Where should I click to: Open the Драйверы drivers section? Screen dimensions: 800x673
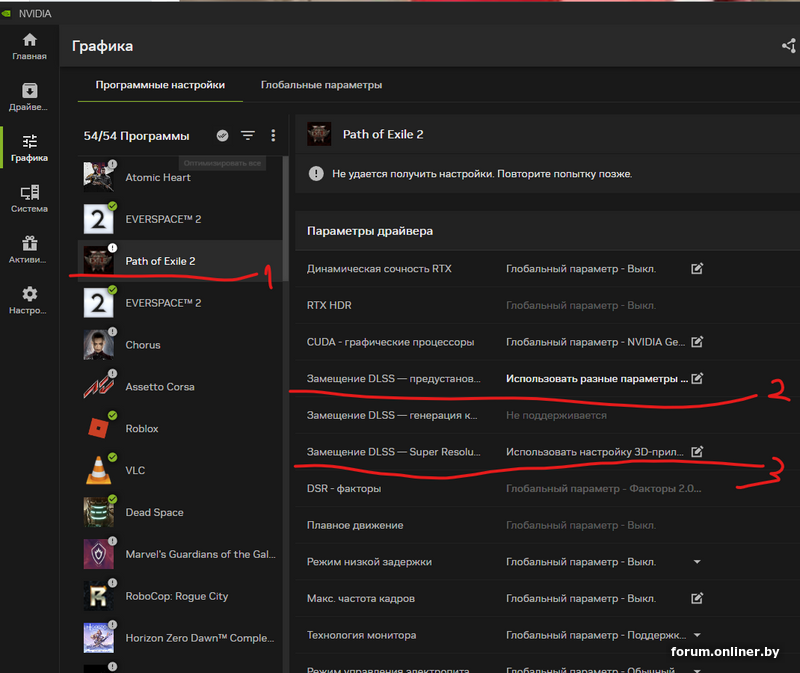coord(29,97)
